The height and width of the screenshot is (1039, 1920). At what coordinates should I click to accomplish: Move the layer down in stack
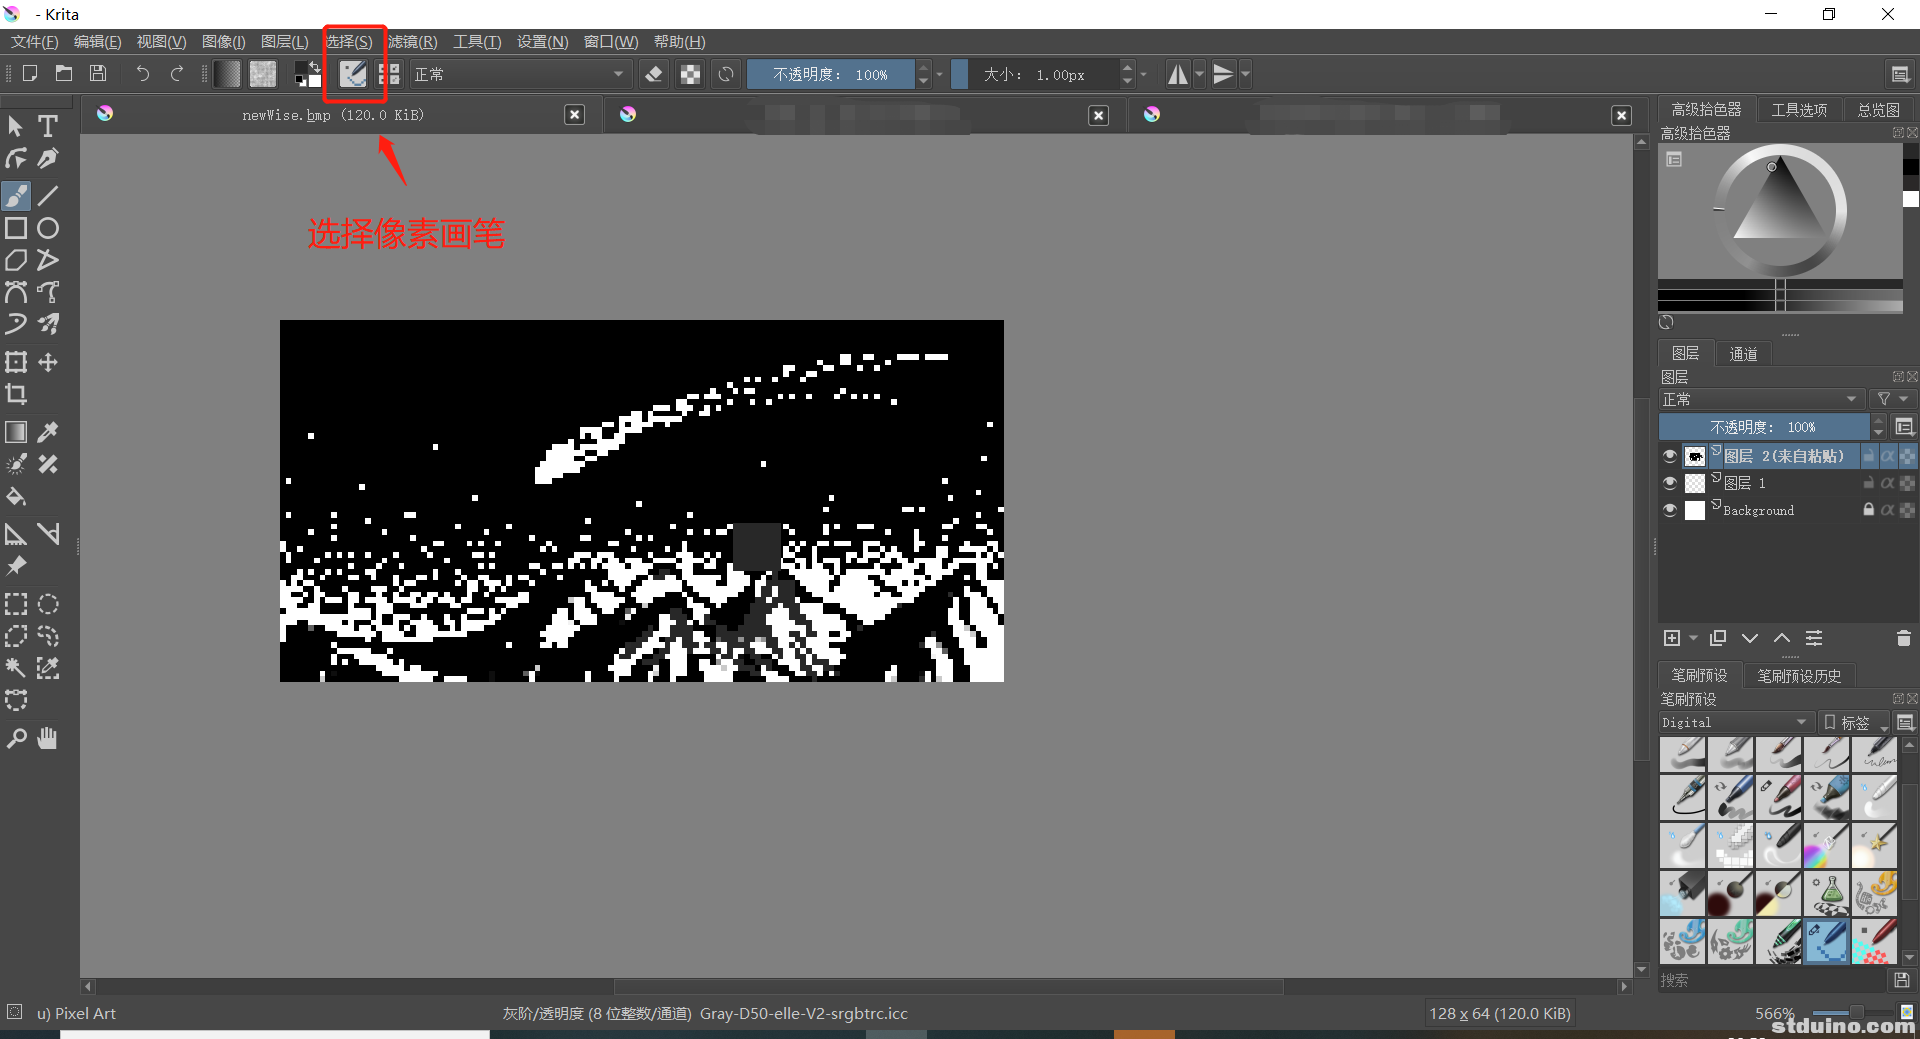click(x=1750, y=638)
